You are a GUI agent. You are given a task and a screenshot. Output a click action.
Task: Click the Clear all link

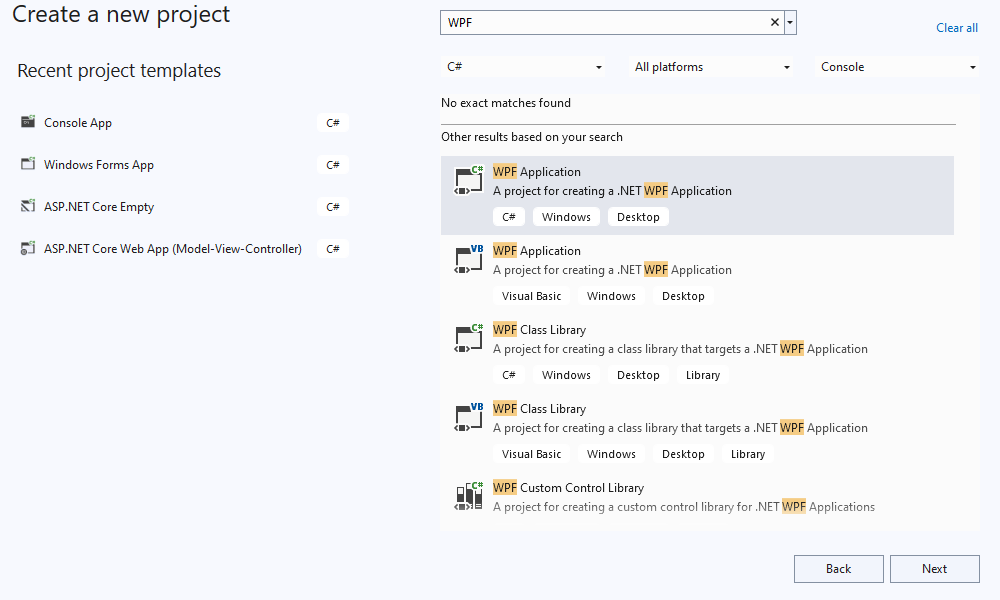click(x=956, y=28)
